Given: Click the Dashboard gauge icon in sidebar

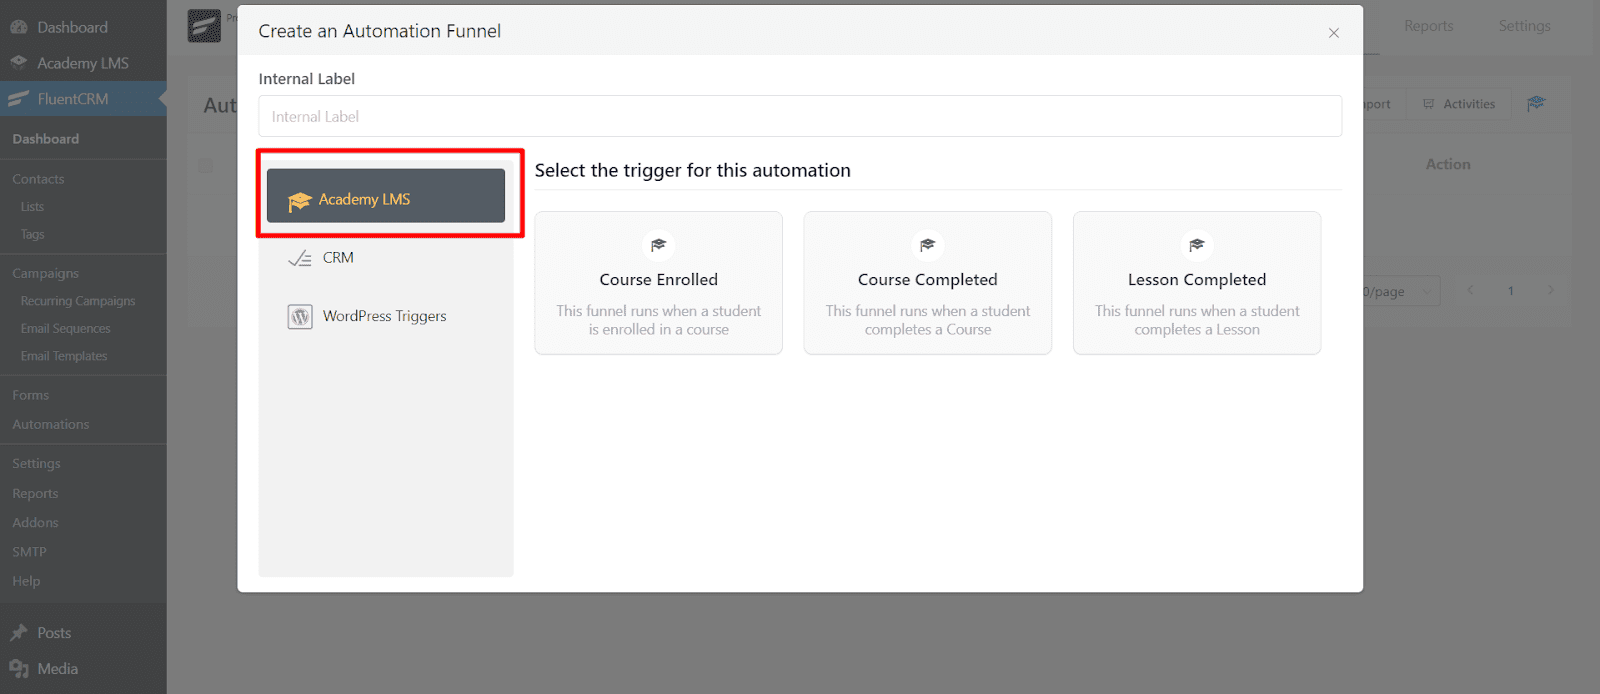Looking at the screenshot, I should 19,27.
